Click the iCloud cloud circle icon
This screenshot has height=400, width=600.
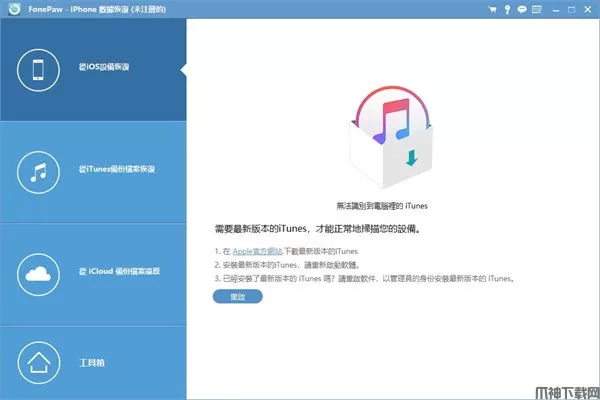38,274
